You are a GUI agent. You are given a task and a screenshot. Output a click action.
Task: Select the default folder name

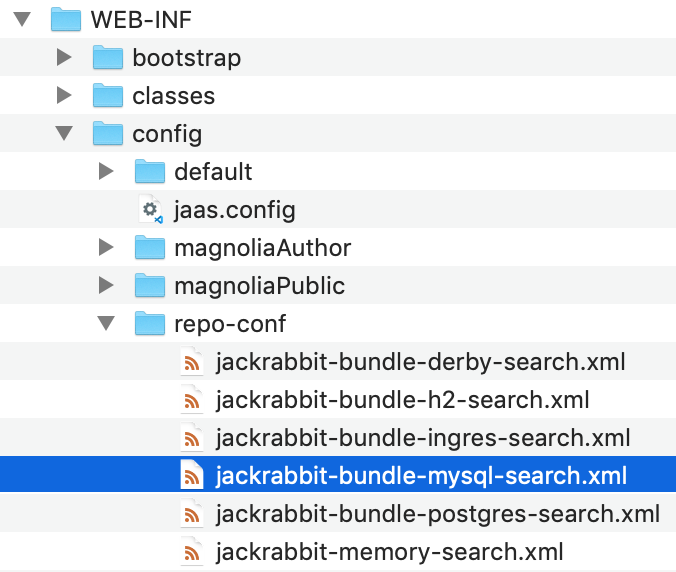click(x=213, y=172)
